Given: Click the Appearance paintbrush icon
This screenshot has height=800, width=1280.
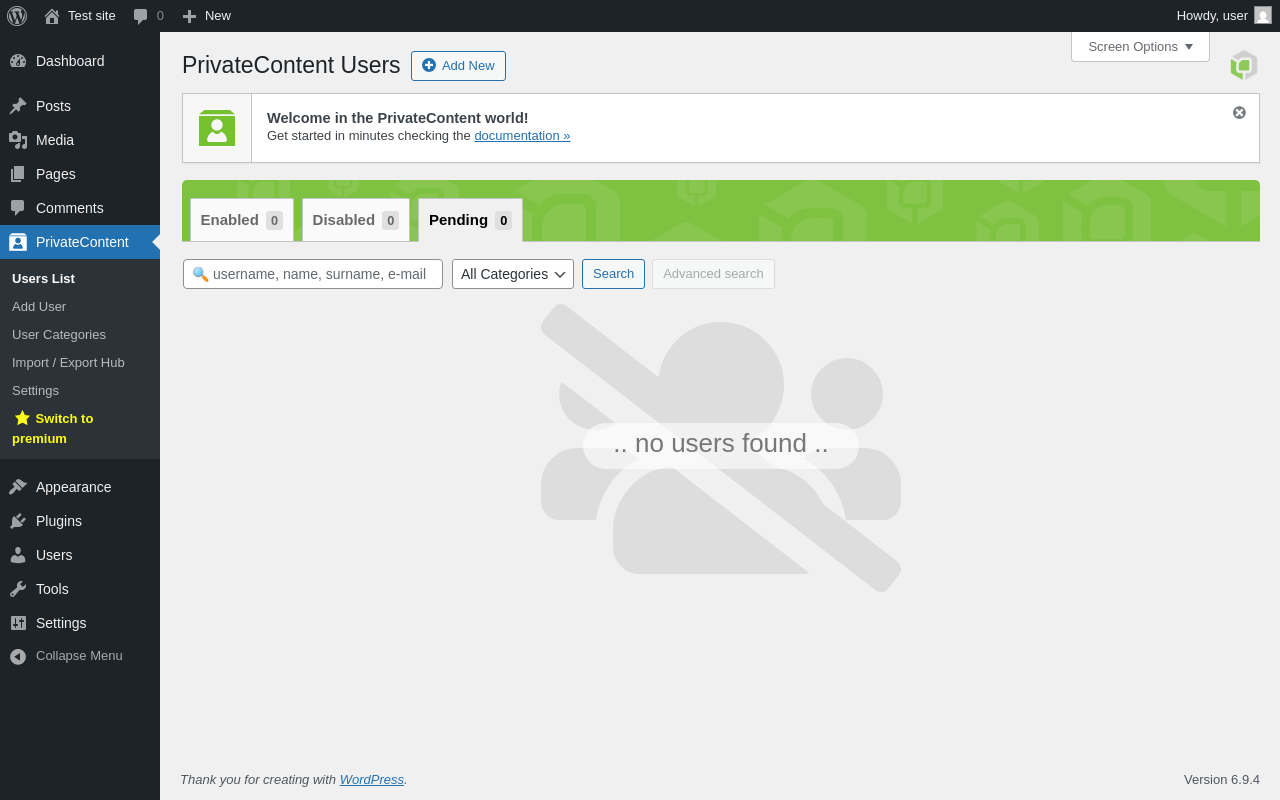Looking at the screenshot, I should (18, 487).
